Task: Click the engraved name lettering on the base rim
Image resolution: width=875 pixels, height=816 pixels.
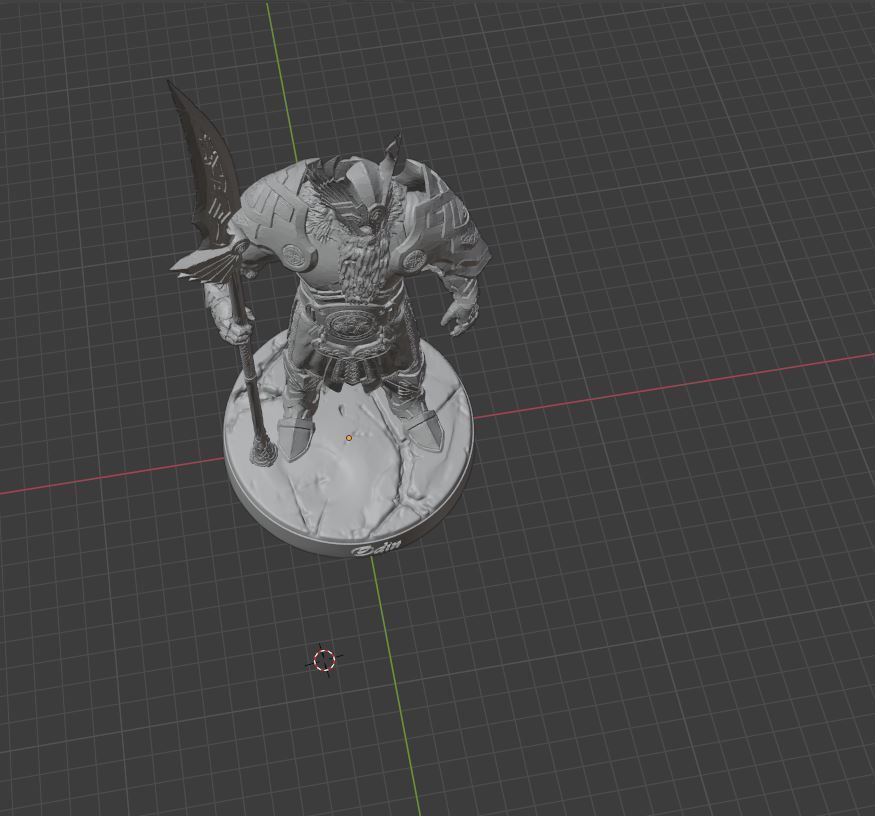Action: coord(376,547)
